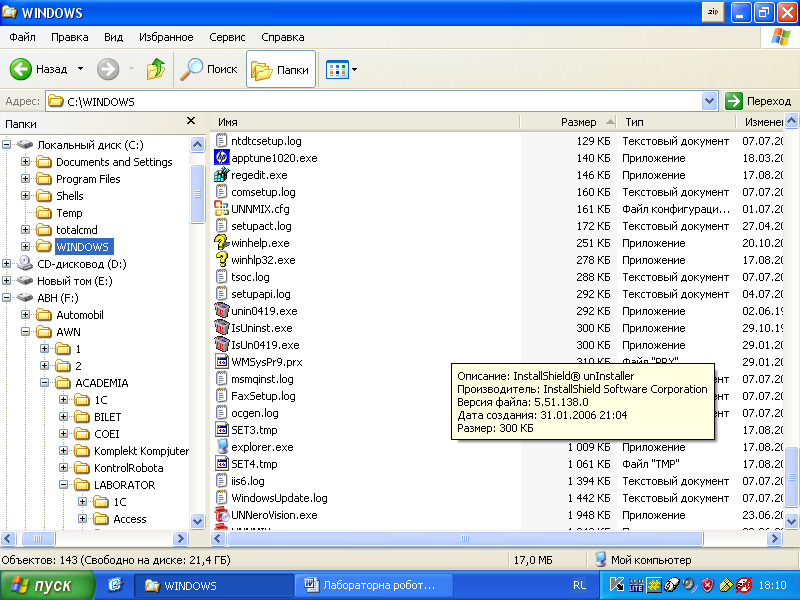Image resolution: width=800 pixels, height=600 pixels.
Task: Go up one folder level icon
Action: tap(156, 69)
